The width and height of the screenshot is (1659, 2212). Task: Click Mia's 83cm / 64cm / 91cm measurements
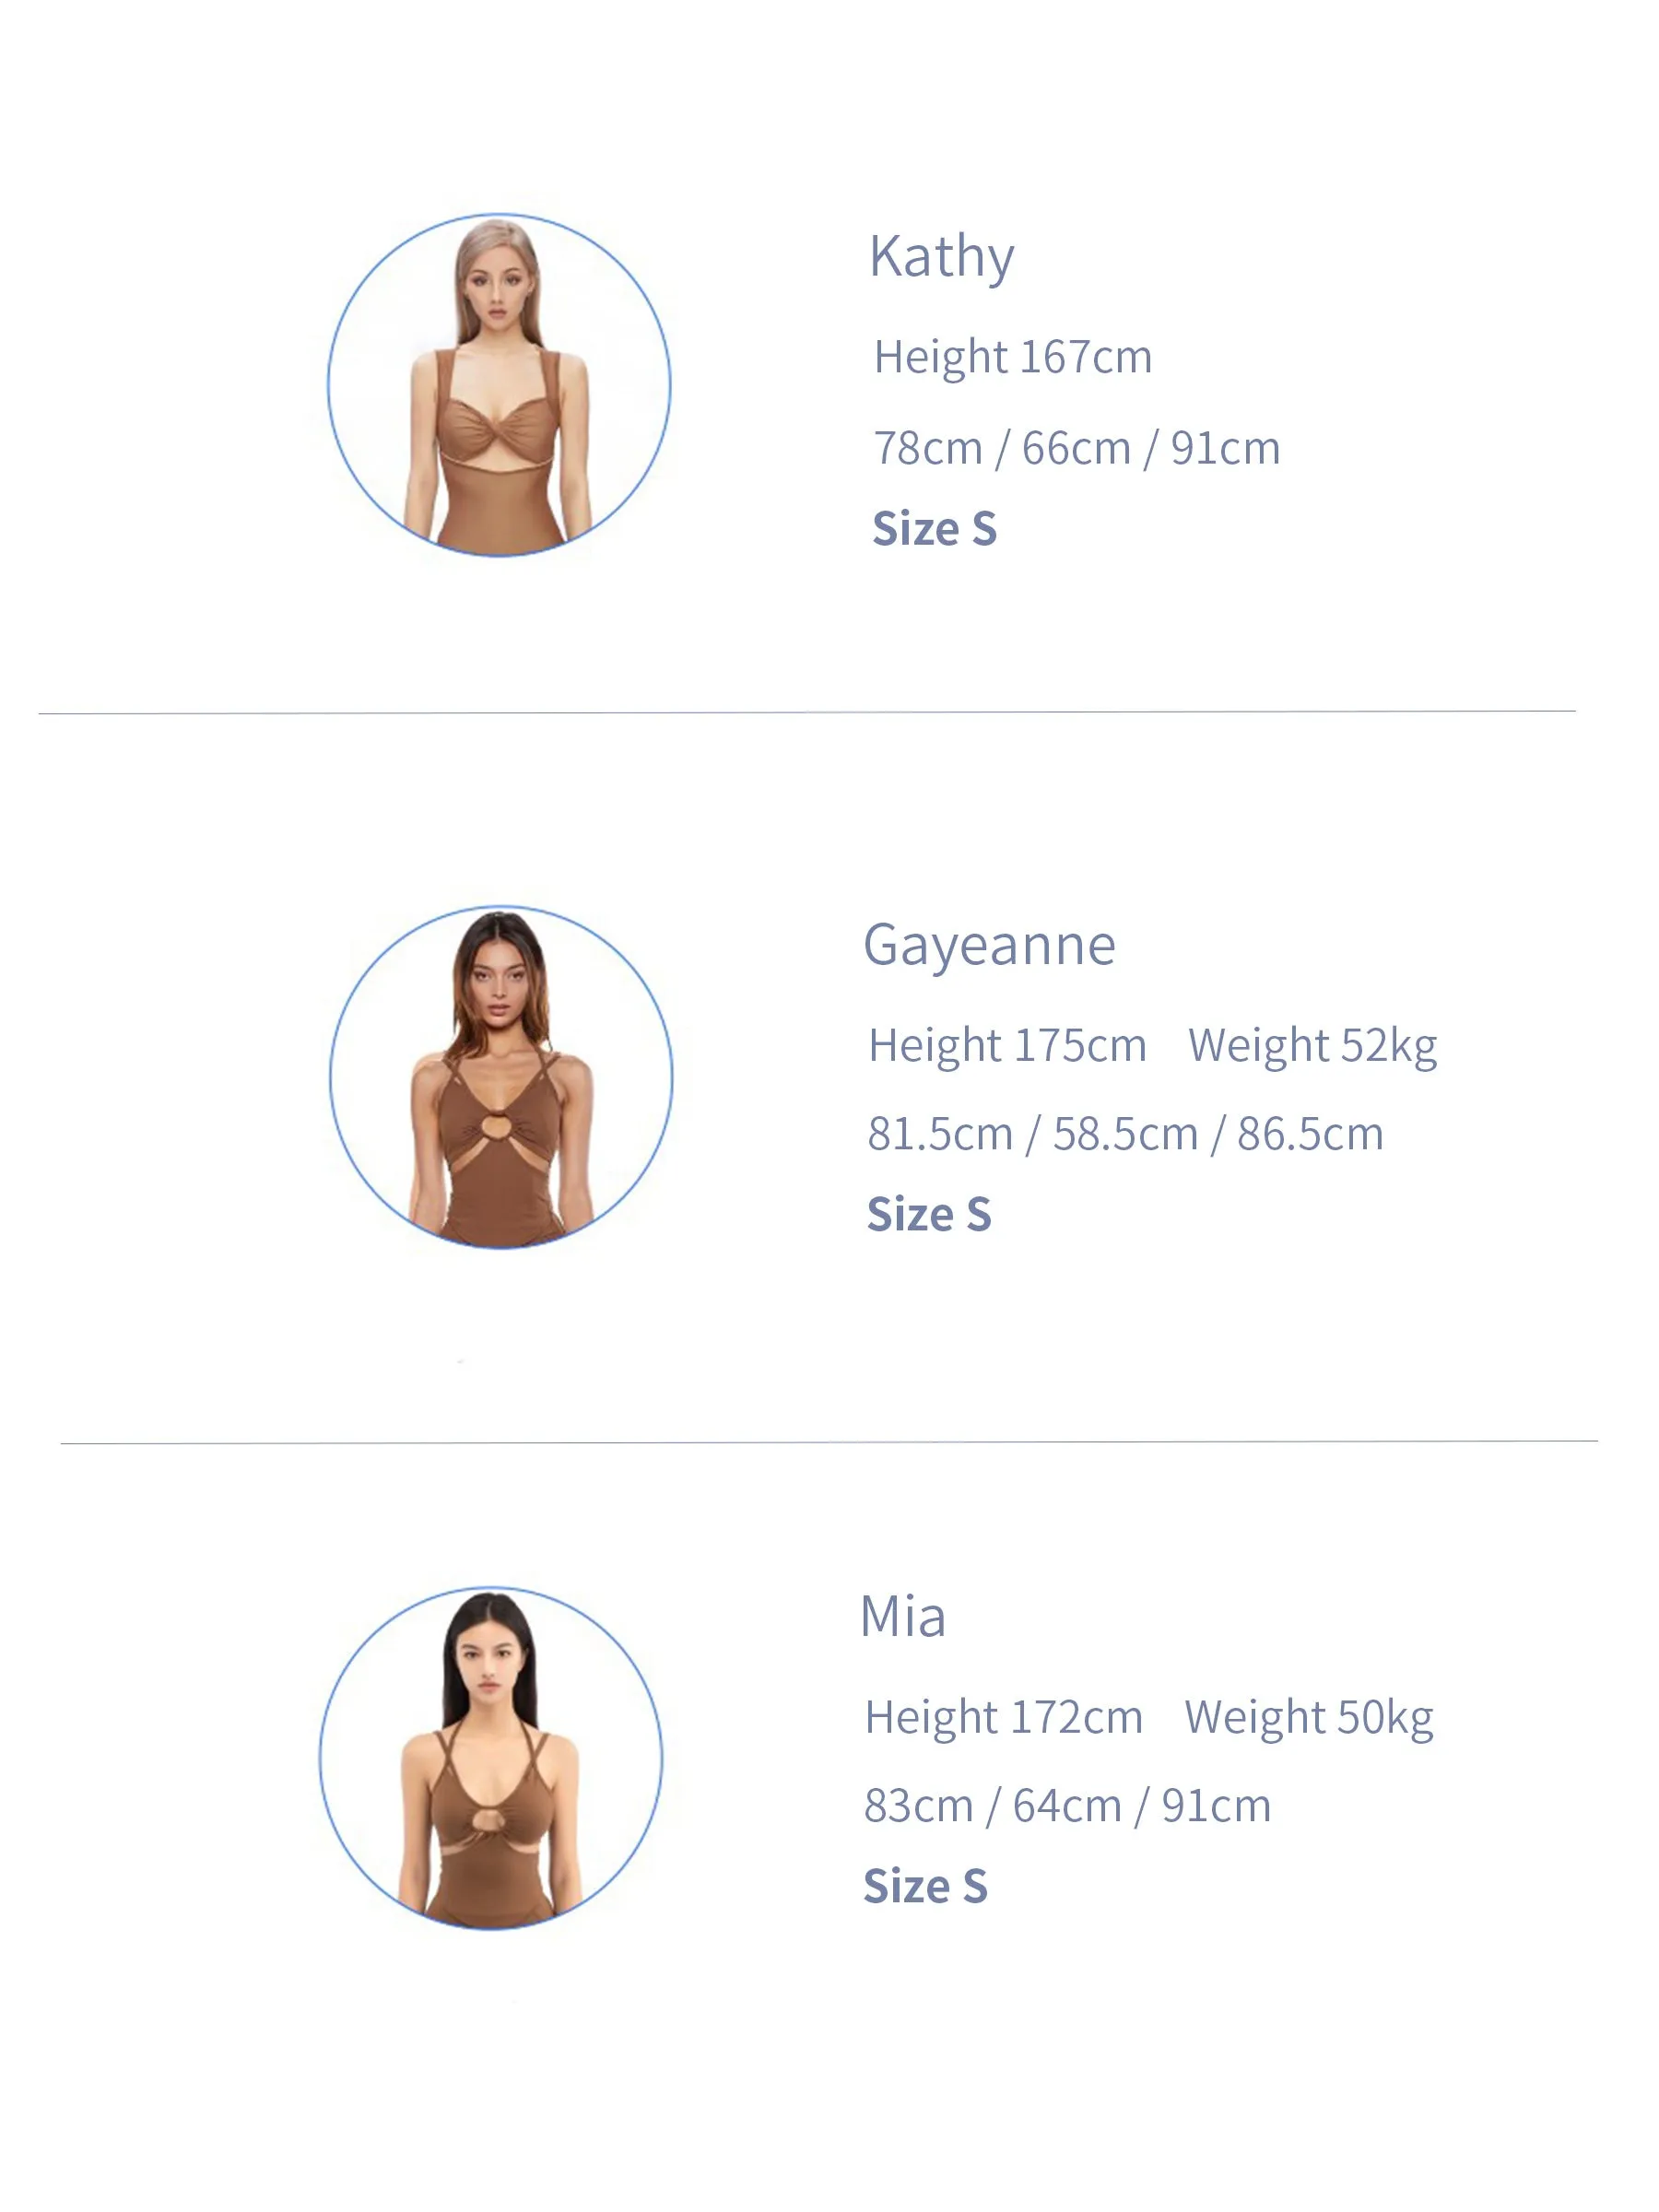tap(1067, 1807)
